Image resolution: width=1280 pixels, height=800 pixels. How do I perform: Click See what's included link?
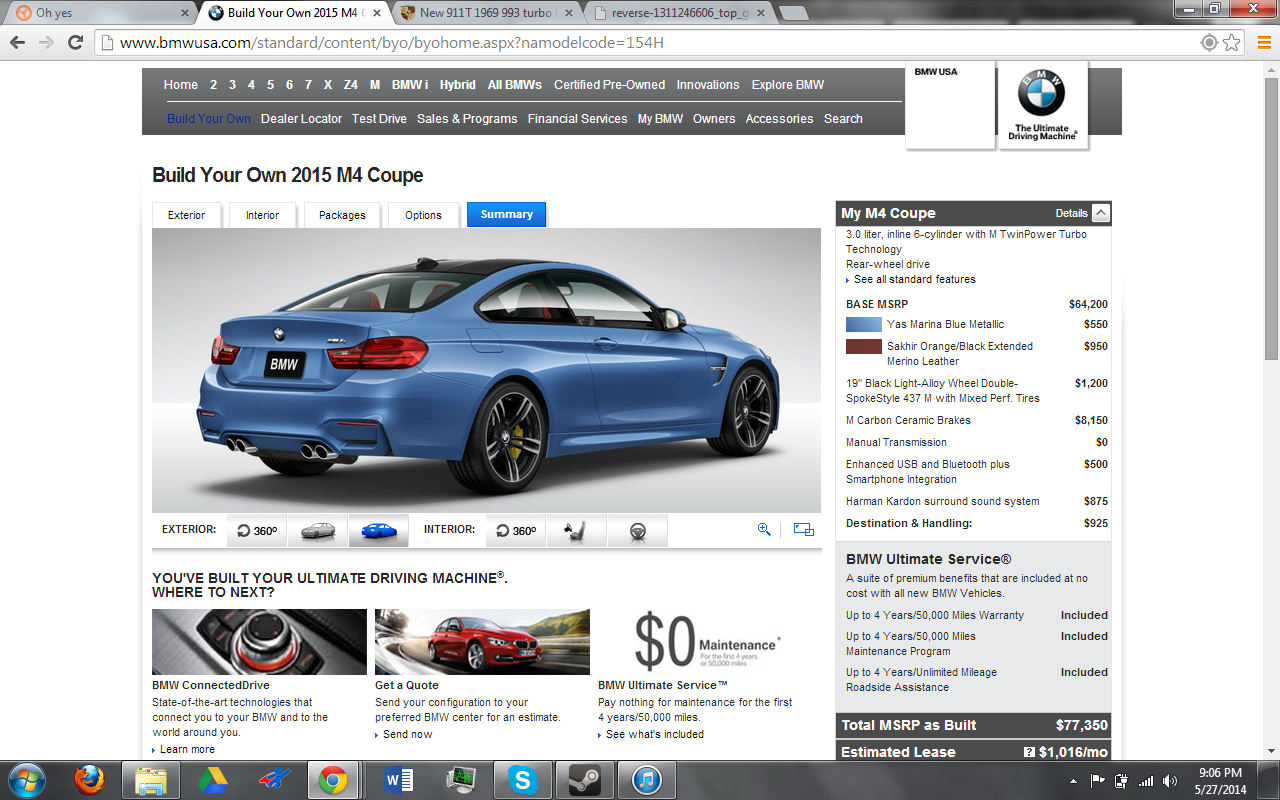654,734
